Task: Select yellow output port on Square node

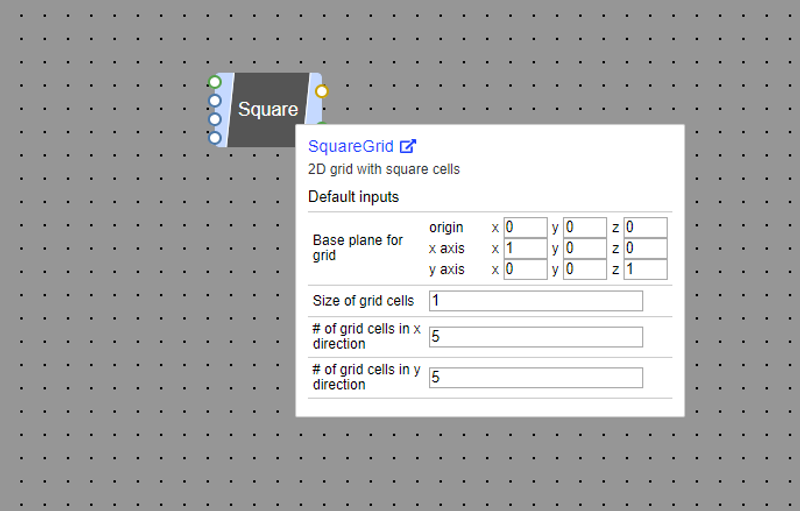Action: click(x=321, y=91)
